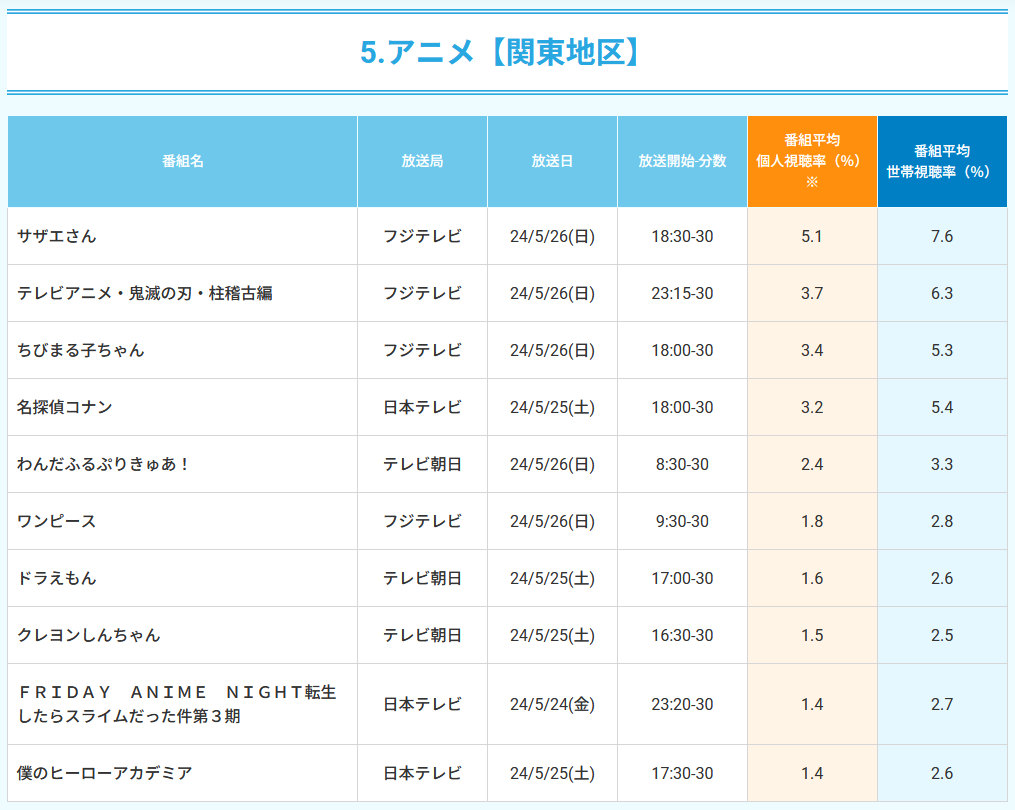Click the 鬼滅の刃・柱稽古編 program row title
Viewport: 1015px width, 810px height.
click(145, 293)
